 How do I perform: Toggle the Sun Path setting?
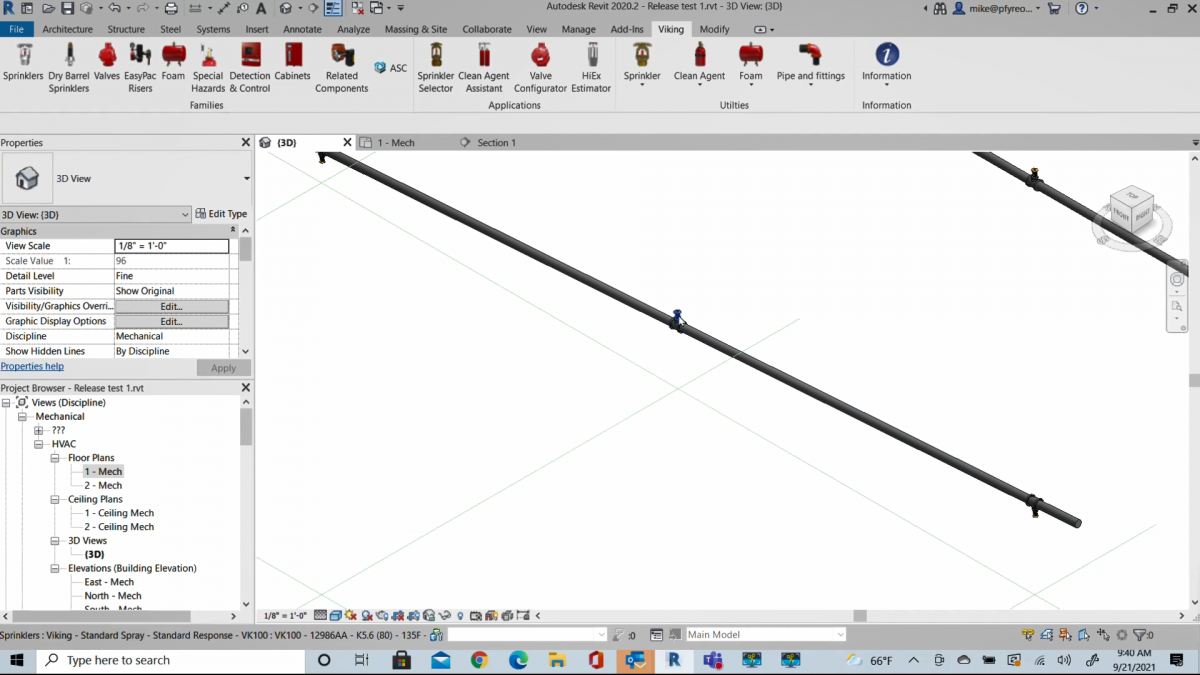pyautogui.click(x=350, y=615)
